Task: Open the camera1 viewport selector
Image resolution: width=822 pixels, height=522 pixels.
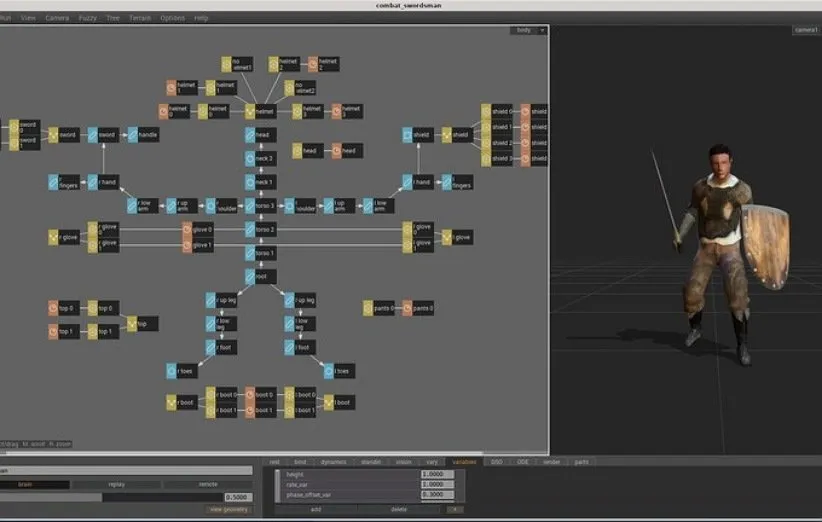Action: pos(804,30)
